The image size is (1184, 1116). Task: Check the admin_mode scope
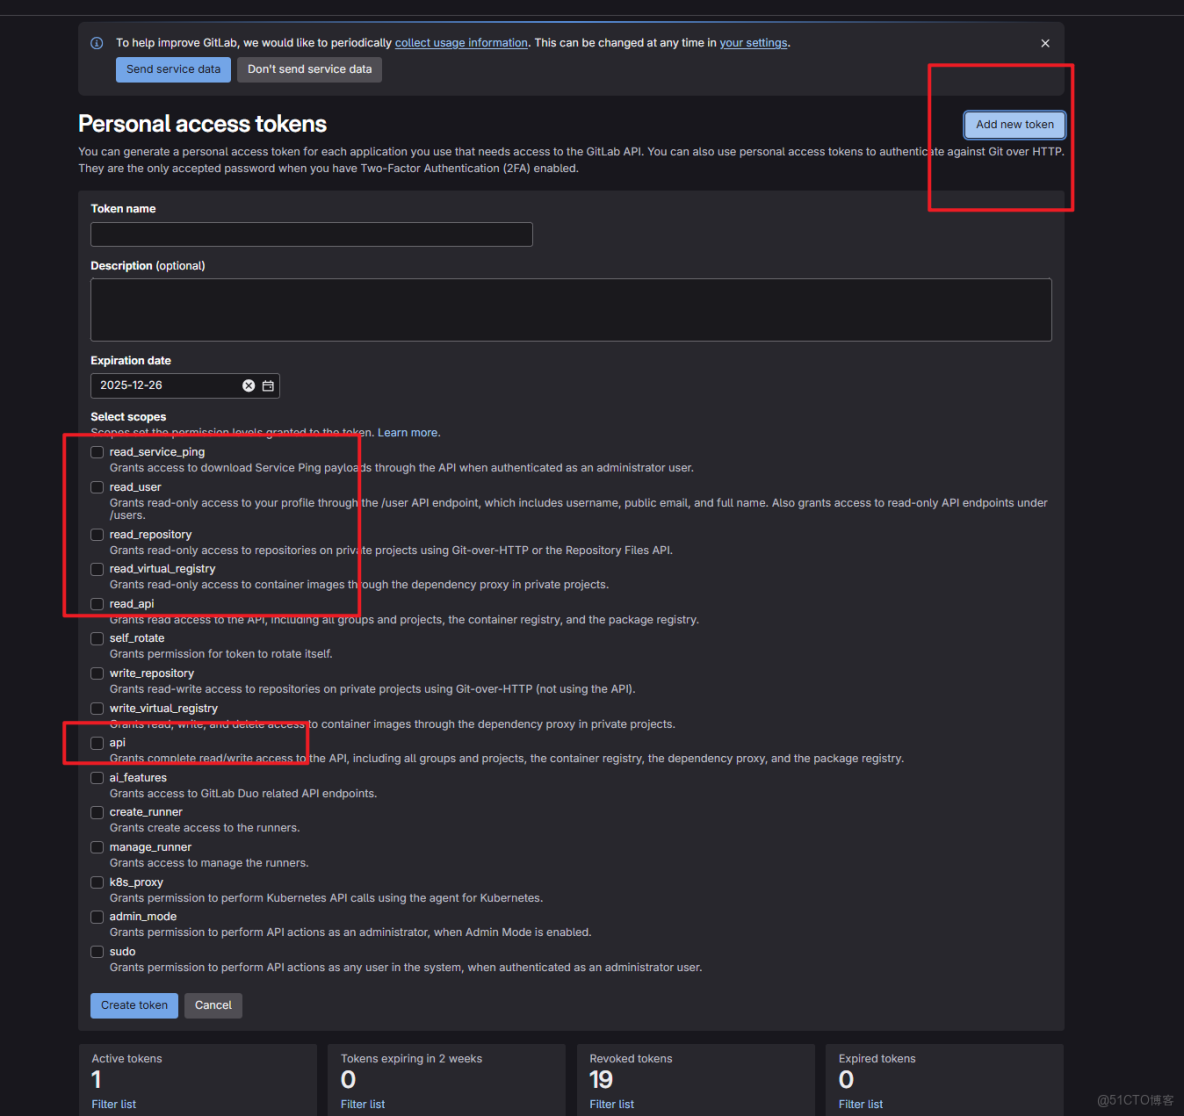(x=96, y=916)
